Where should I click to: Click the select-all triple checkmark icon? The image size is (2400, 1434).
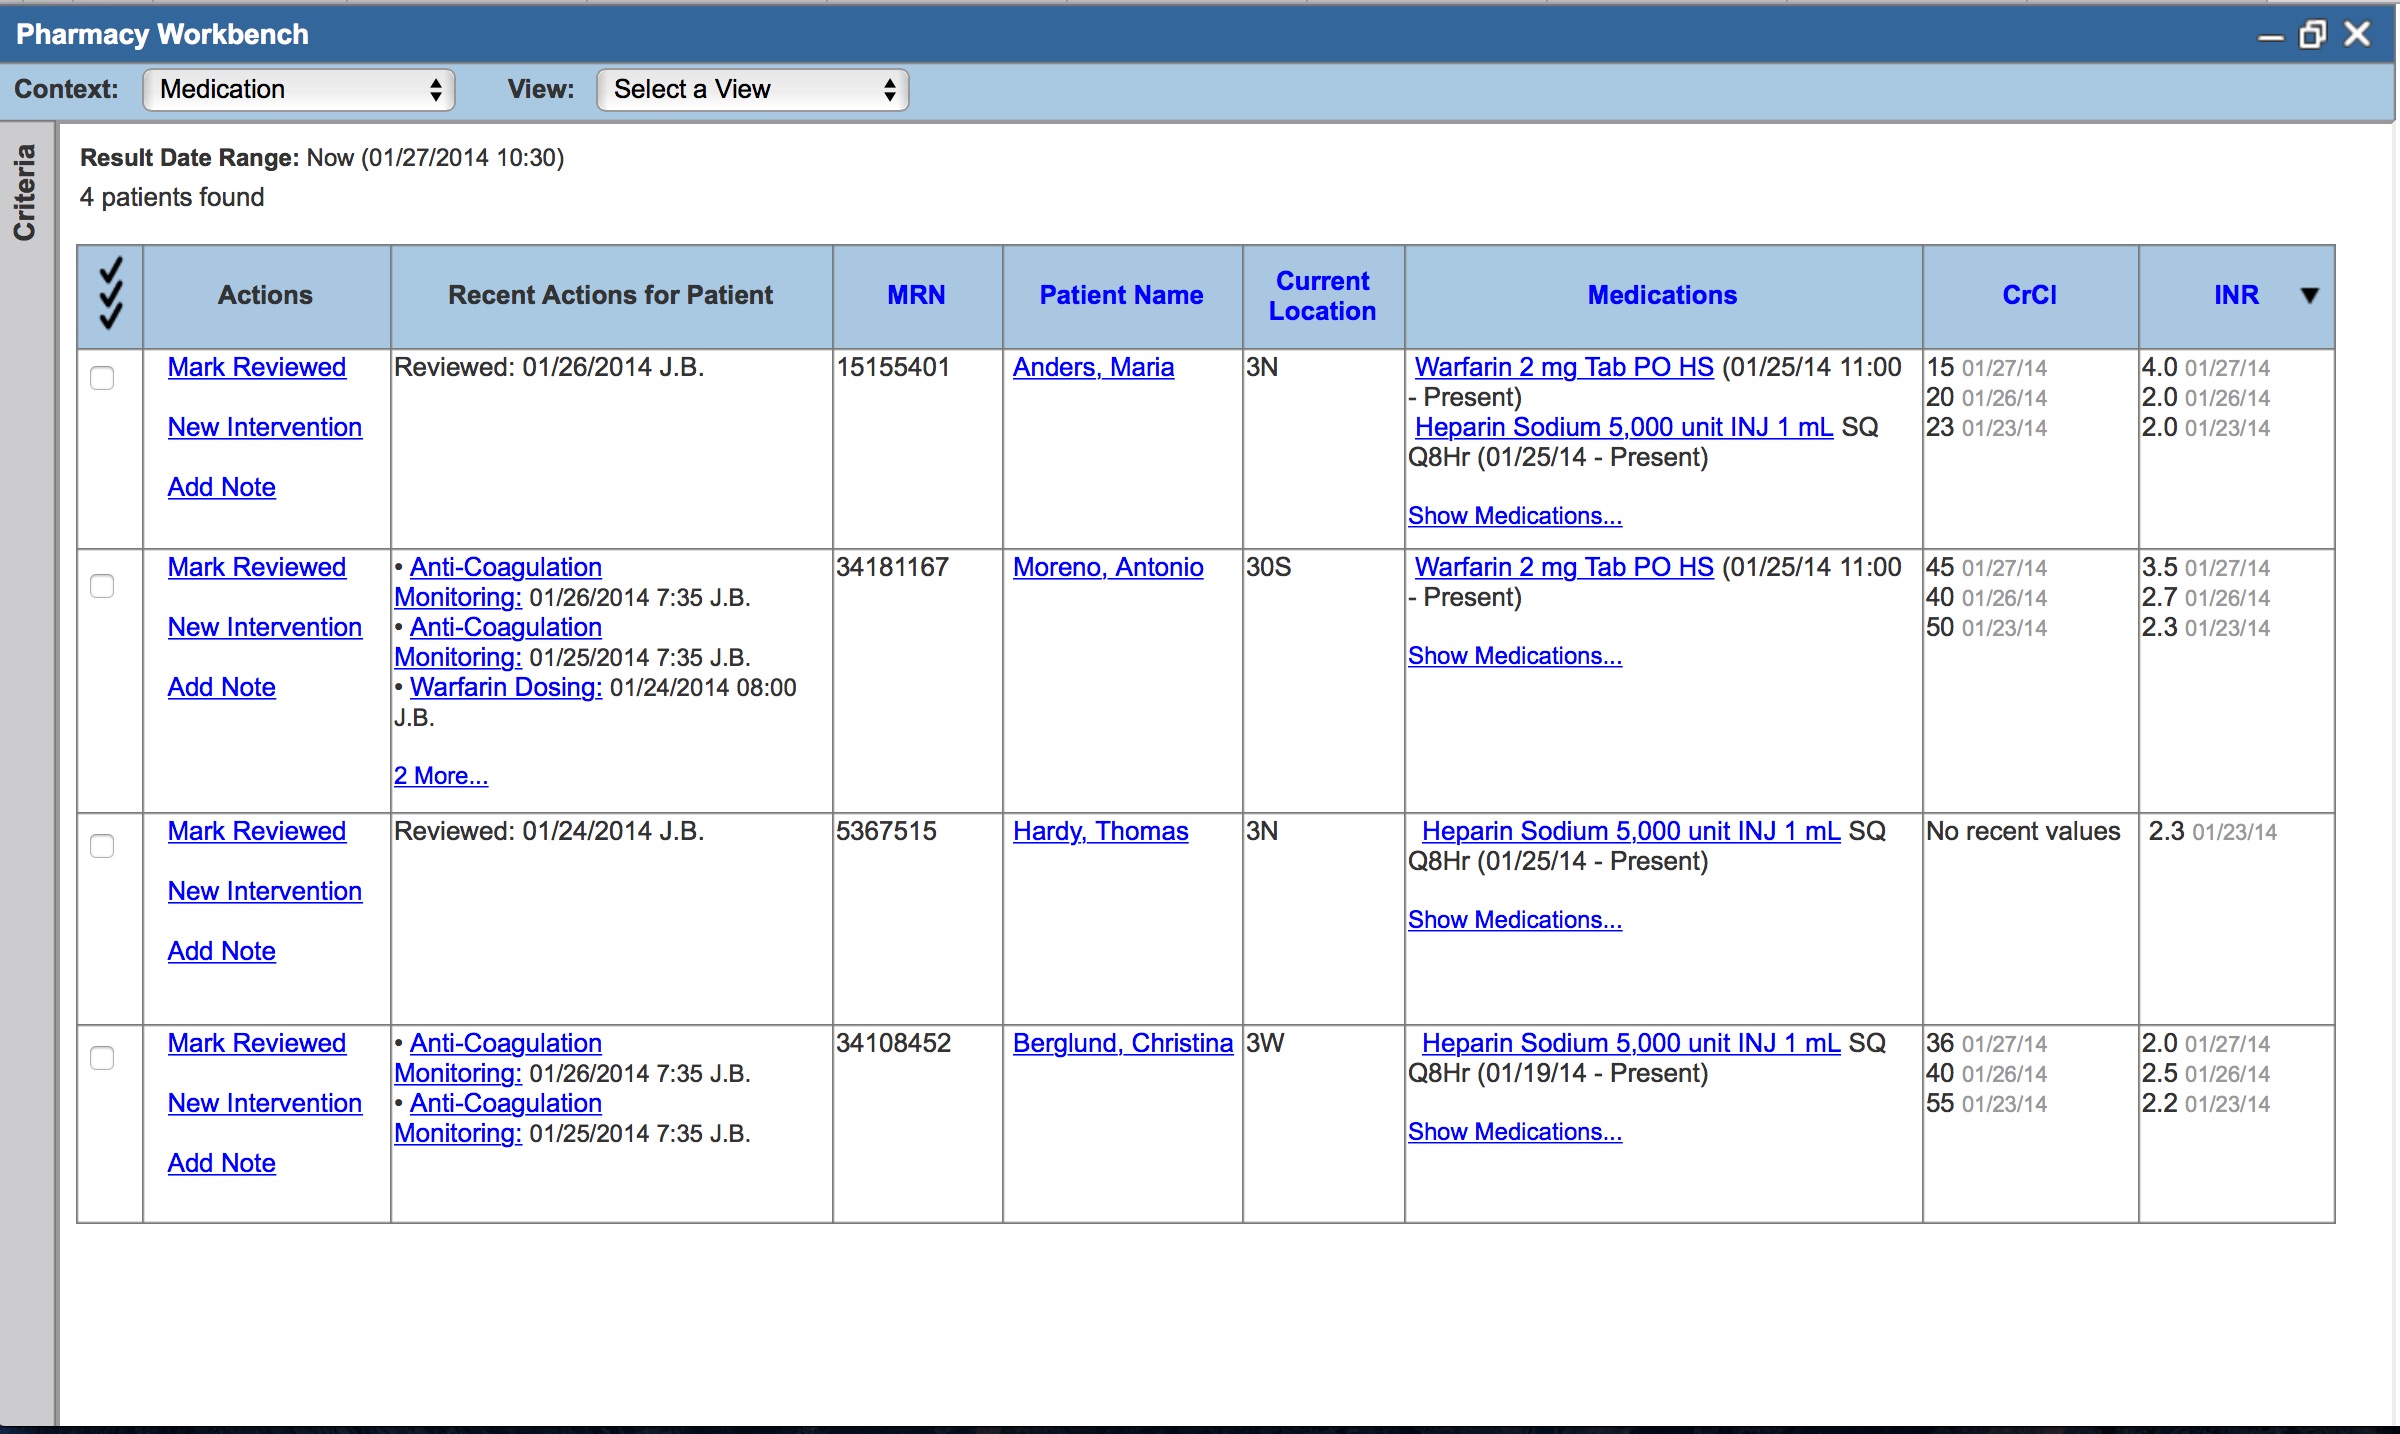point(111,294)
